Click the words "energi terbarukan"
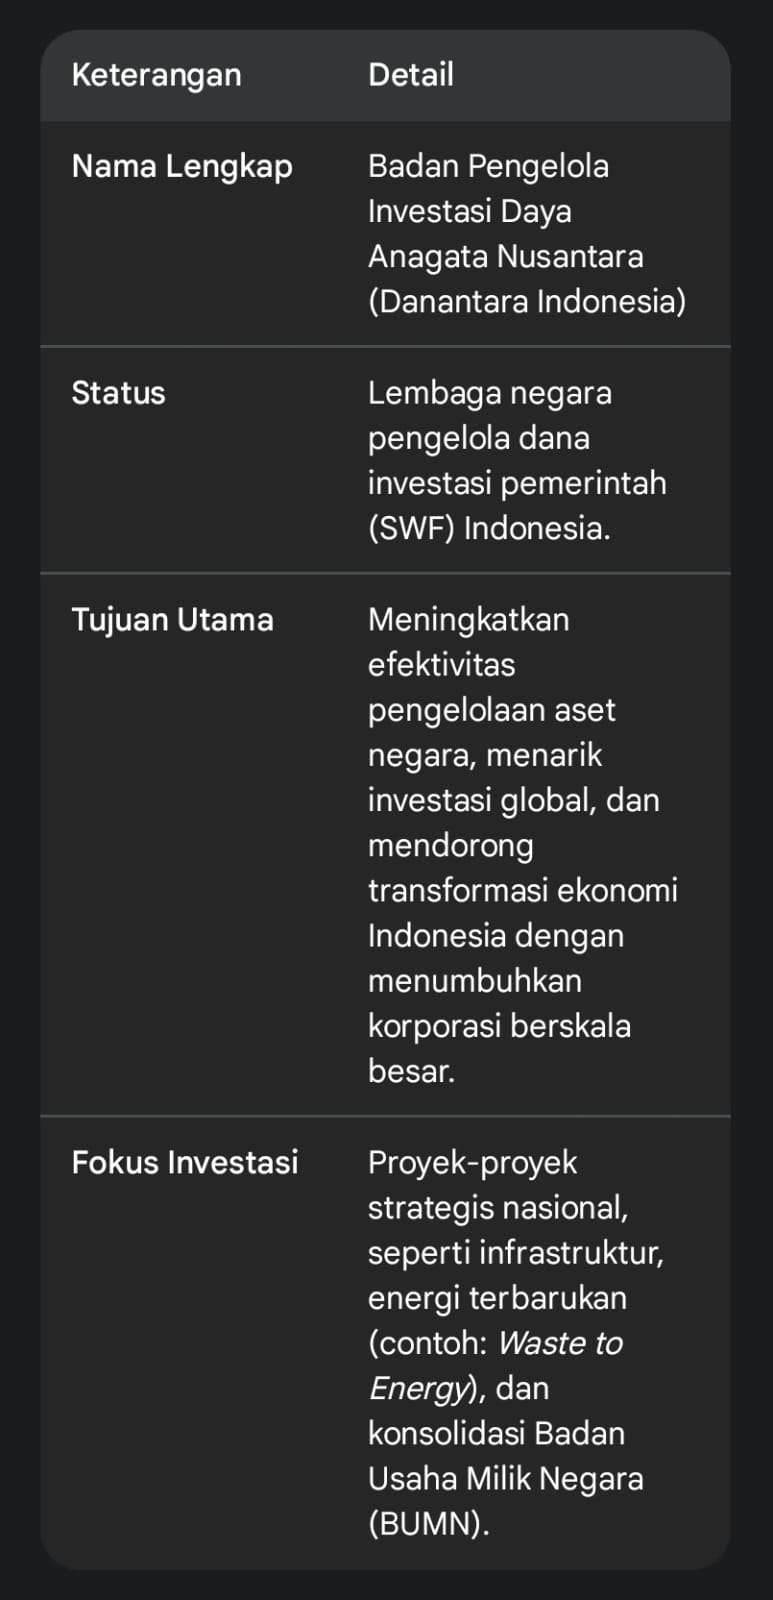 [497, 1298]
